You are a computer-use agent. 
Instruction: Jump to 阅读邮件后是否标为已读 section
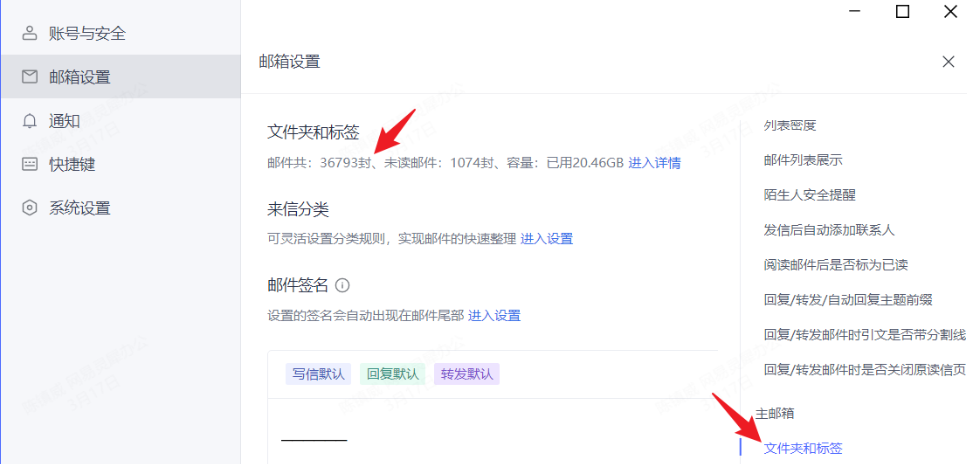coord(836,265)
